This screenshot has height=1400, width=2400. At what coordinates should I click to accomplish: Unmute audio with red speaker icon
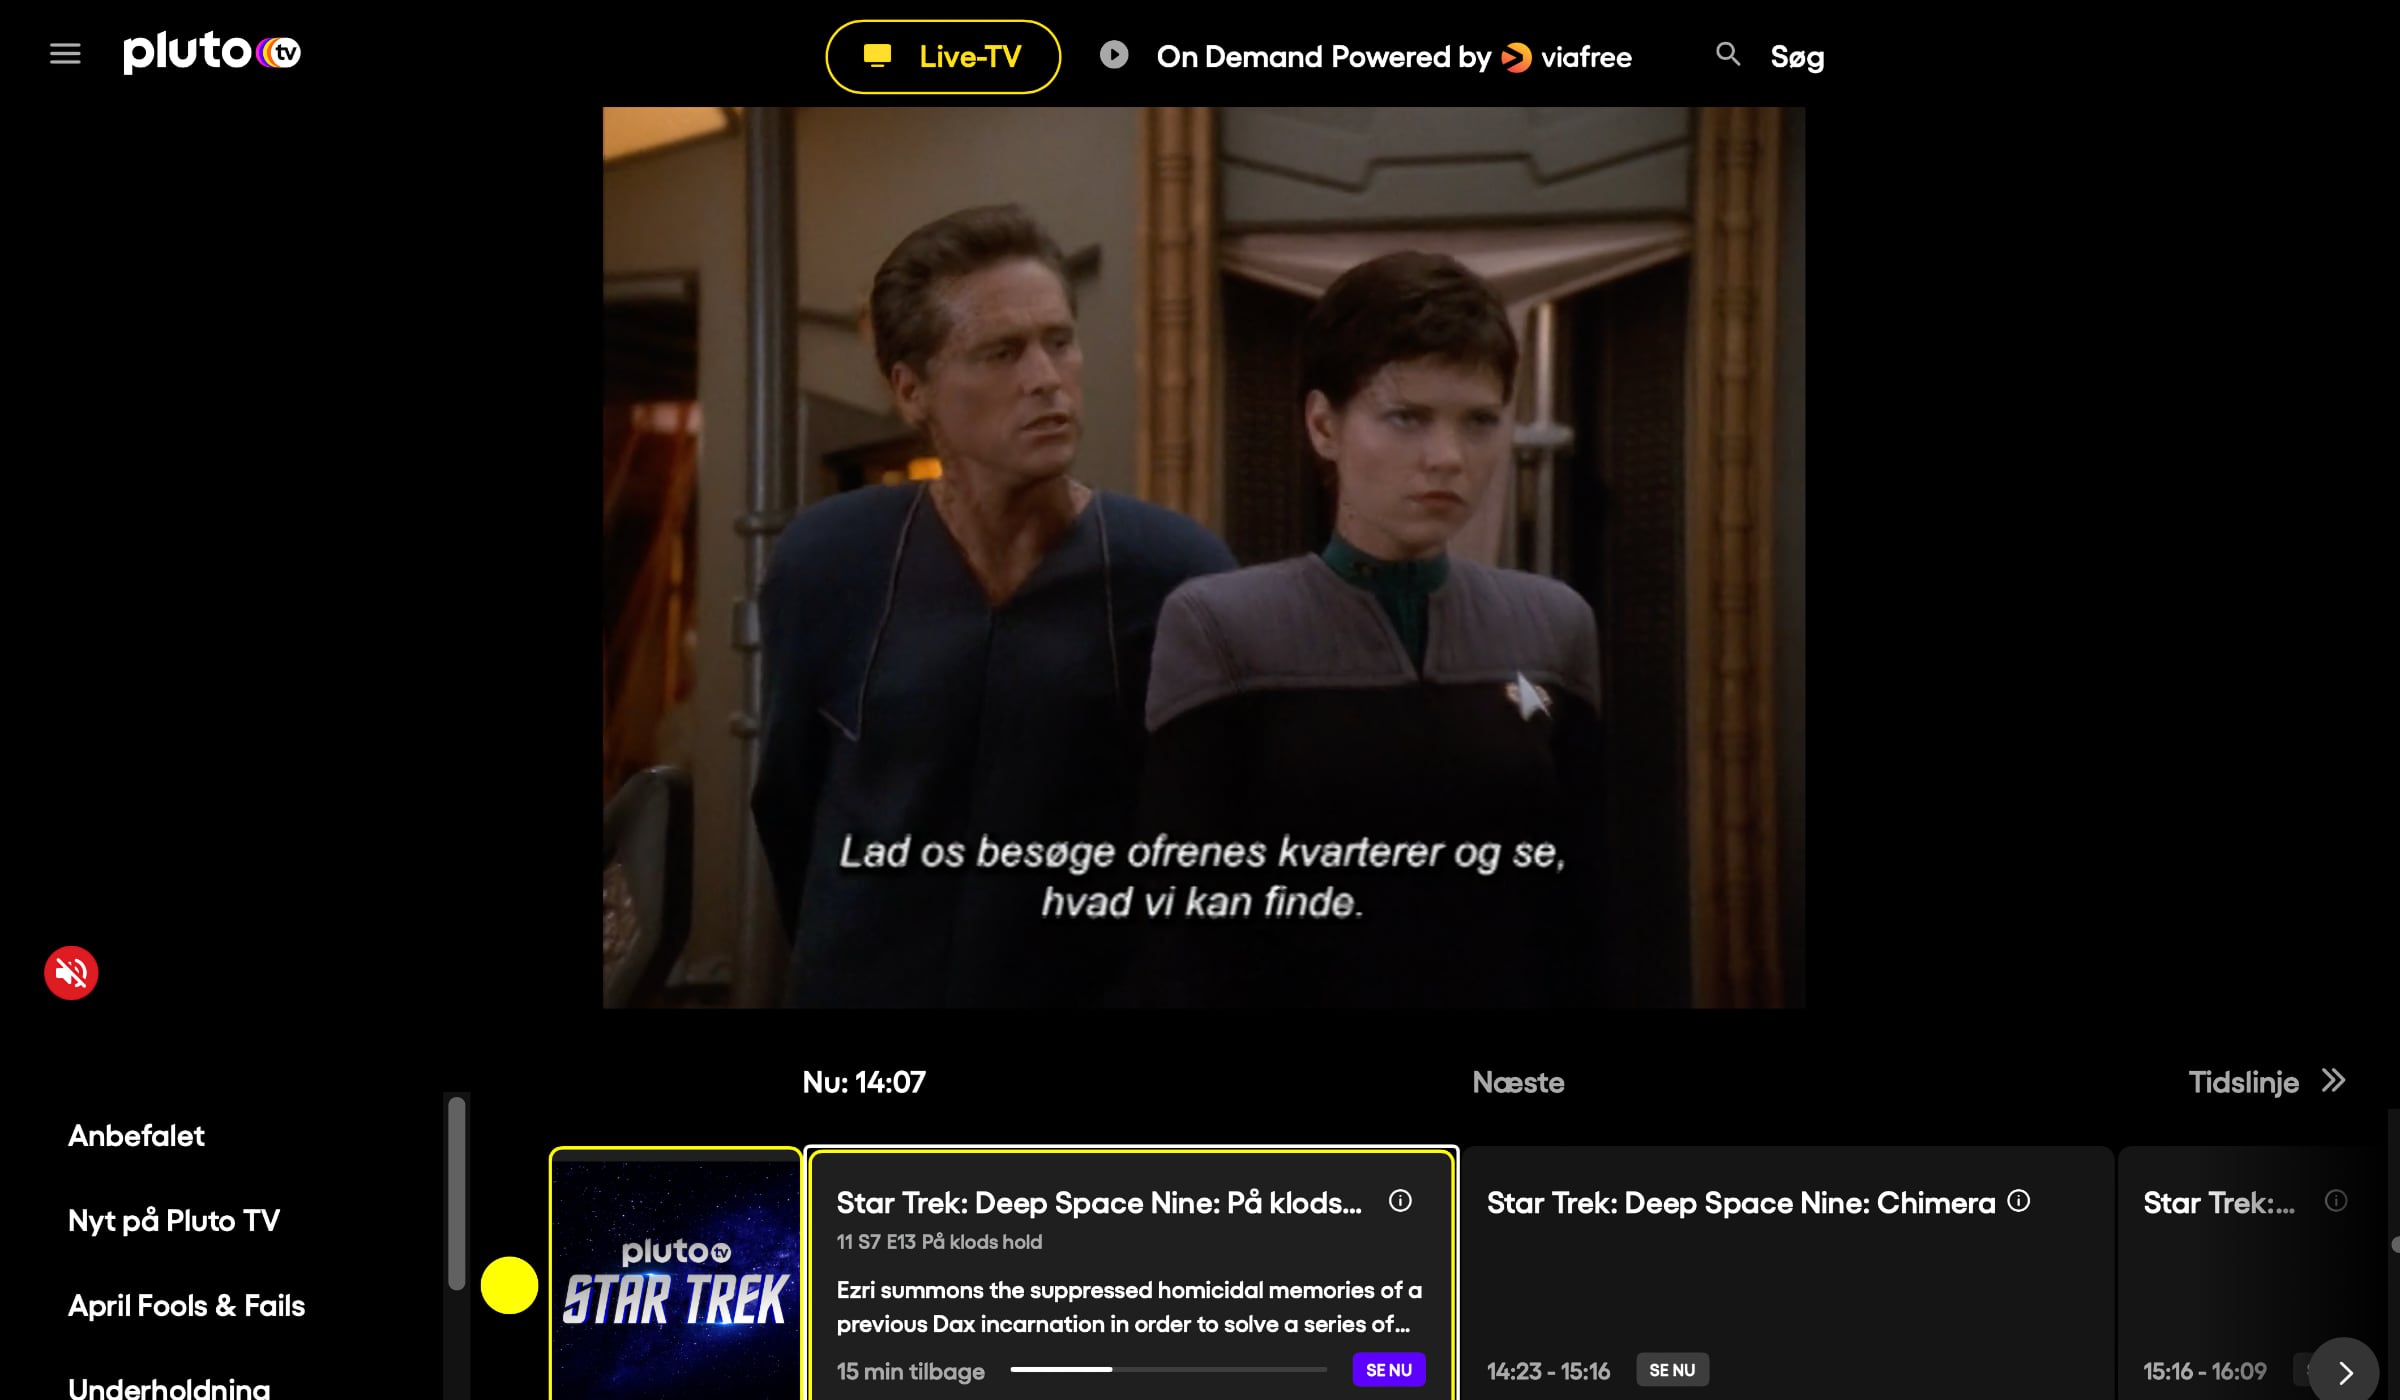click(71, 972)
